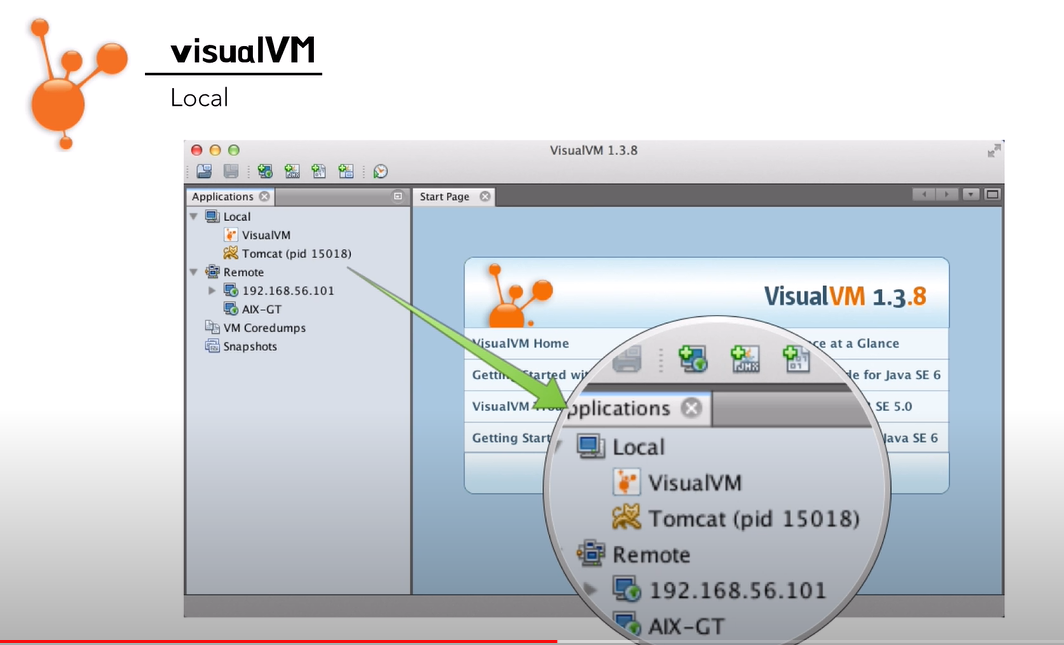This screenshot has height=645, width=1064.
Task: Click the computer icon beside Local
Action: [212, 216]
